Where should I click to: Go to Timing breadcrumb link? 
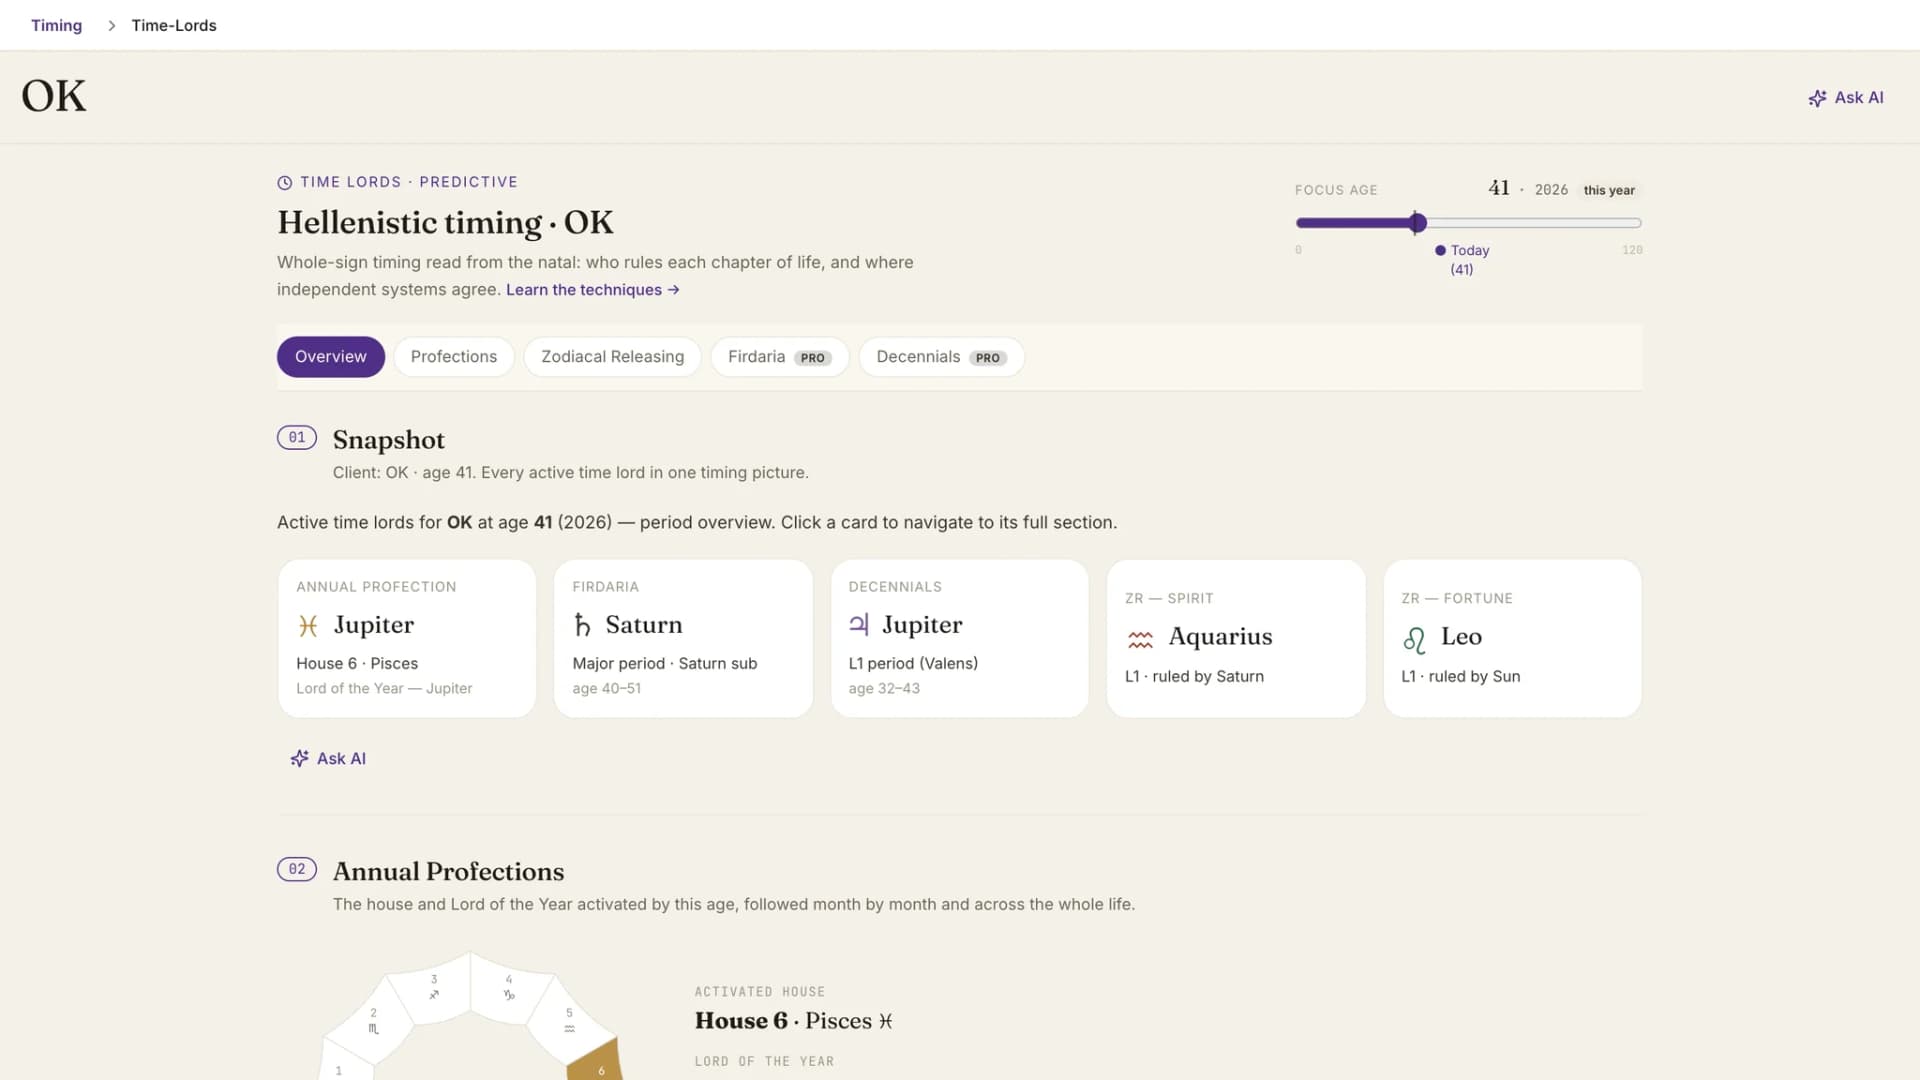coord(56,26)
